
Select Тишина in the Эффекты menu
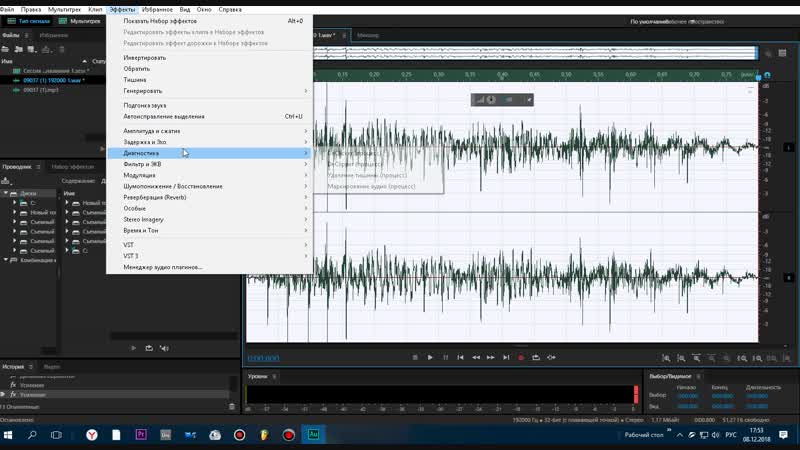coord(210,80)
